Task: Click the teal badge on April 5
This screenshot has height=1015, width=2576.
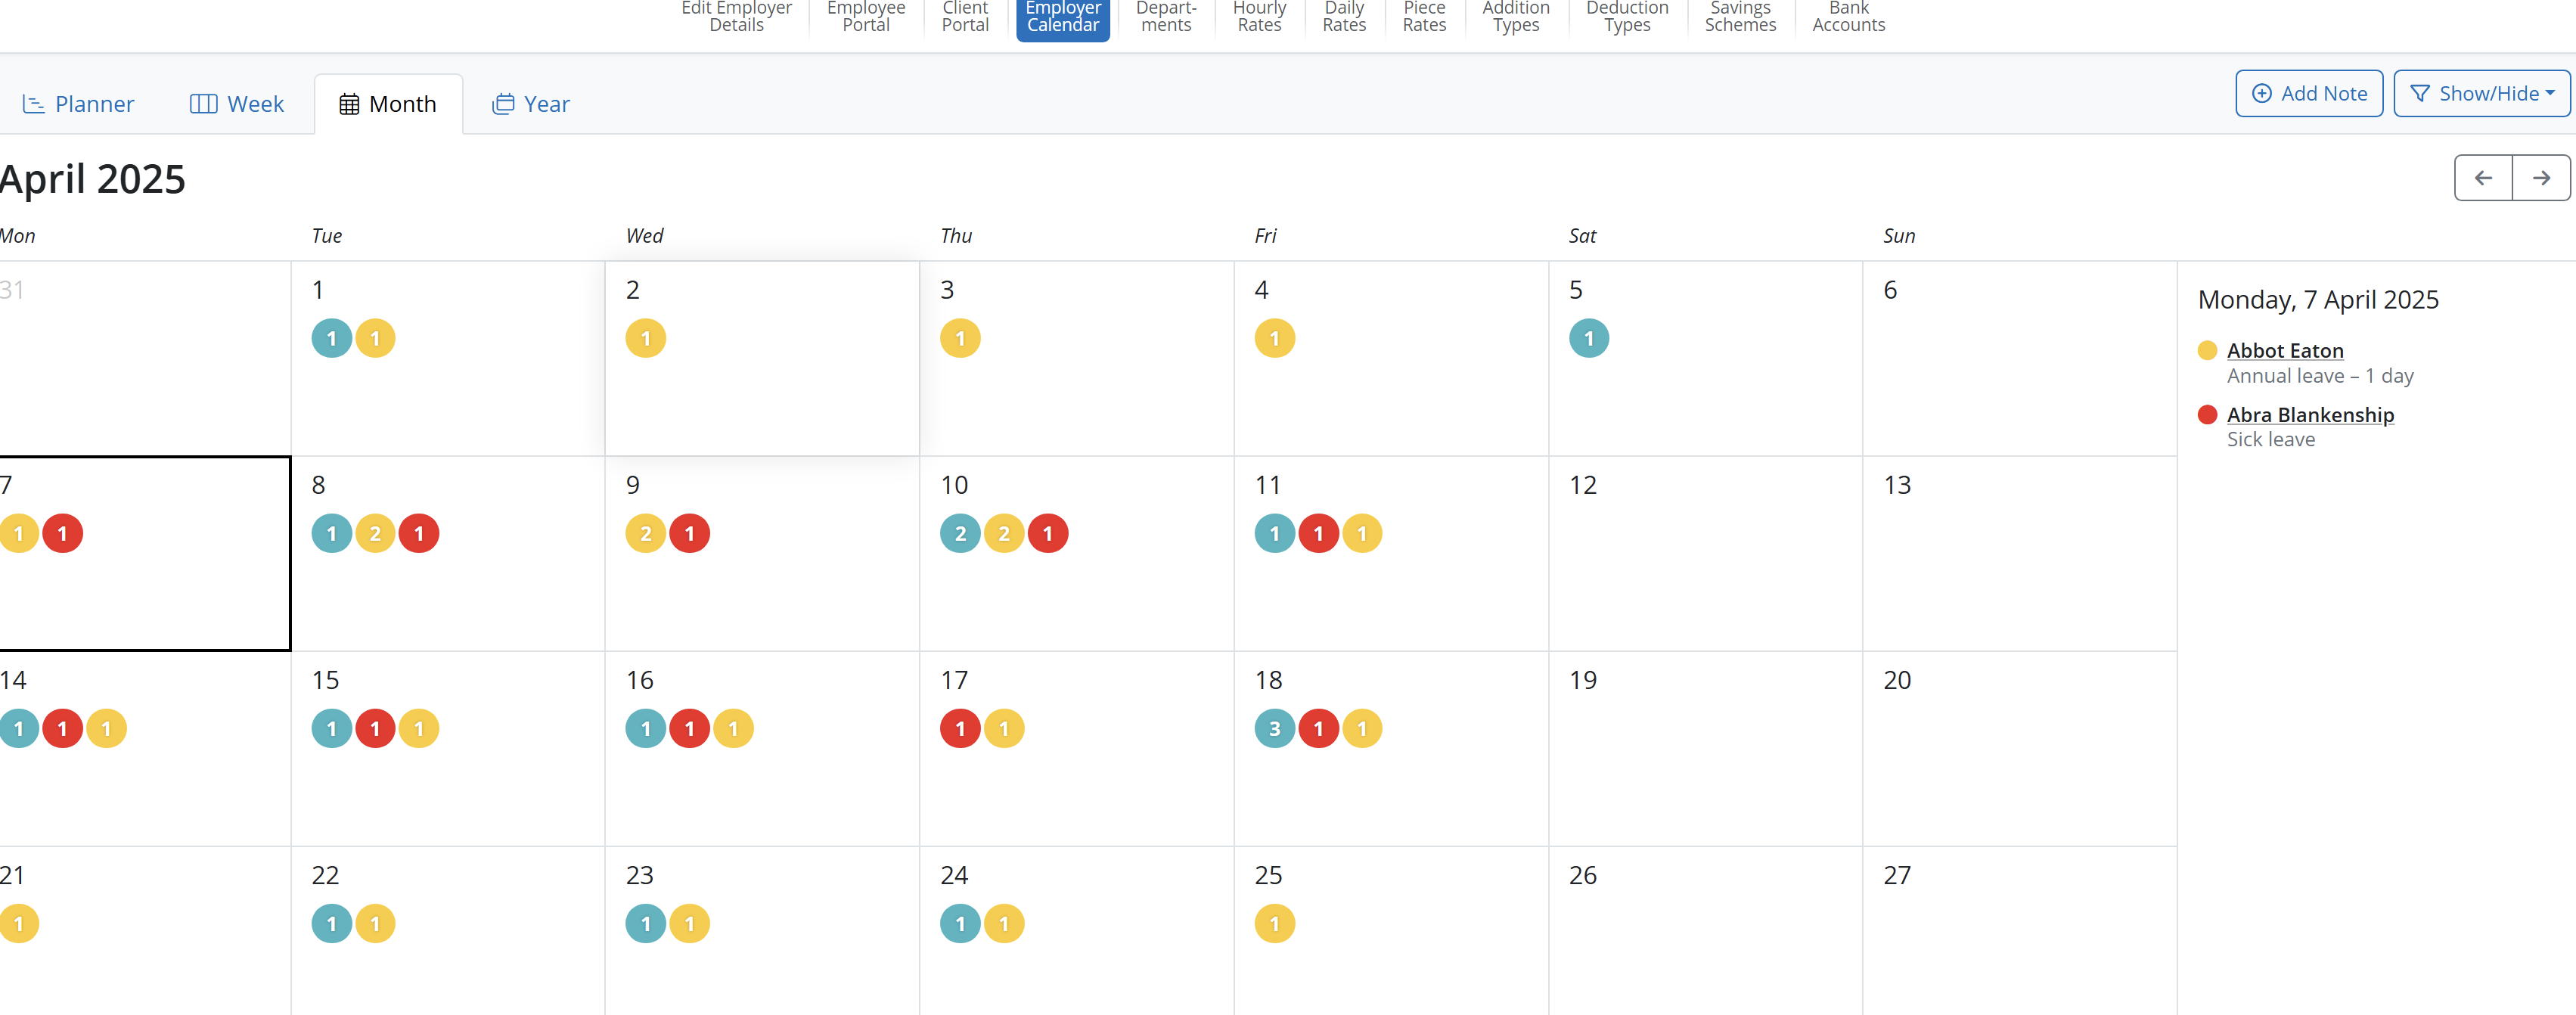Action: [1589, 339]
